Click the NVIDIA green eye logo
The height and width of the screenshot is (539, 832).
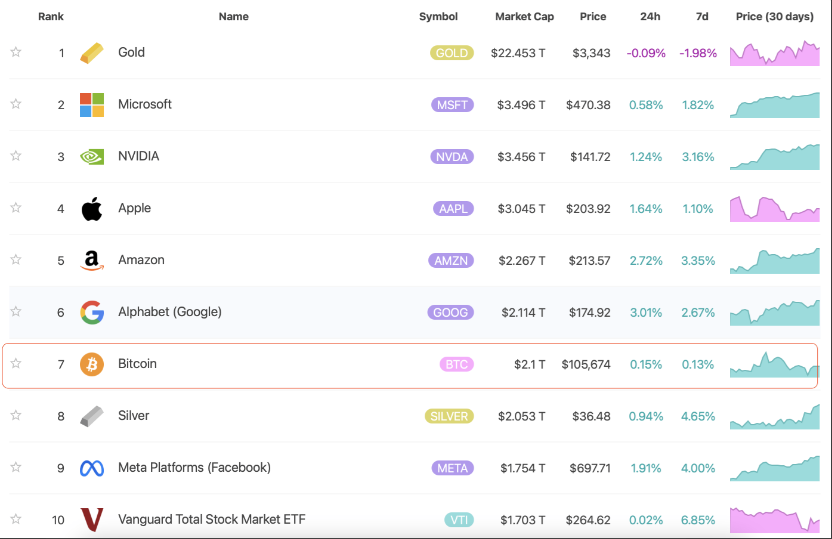[x=92, y=157]
